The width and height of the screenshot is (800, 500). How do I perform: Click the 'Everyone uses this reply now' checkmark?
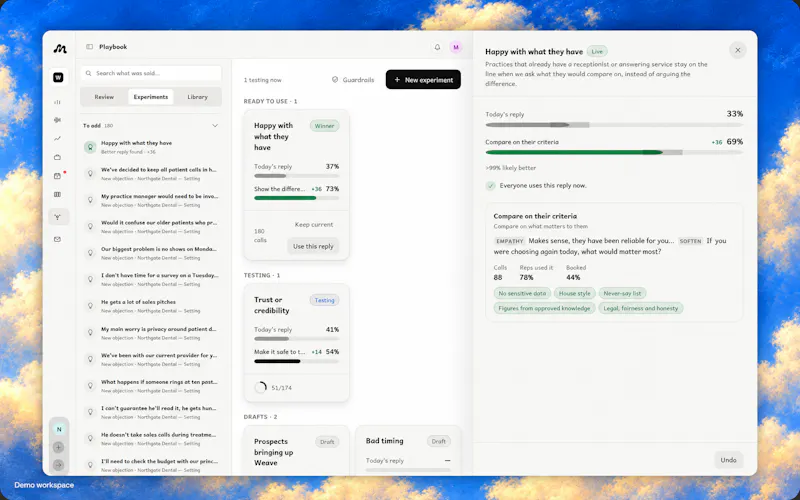[x=490, y=186]
